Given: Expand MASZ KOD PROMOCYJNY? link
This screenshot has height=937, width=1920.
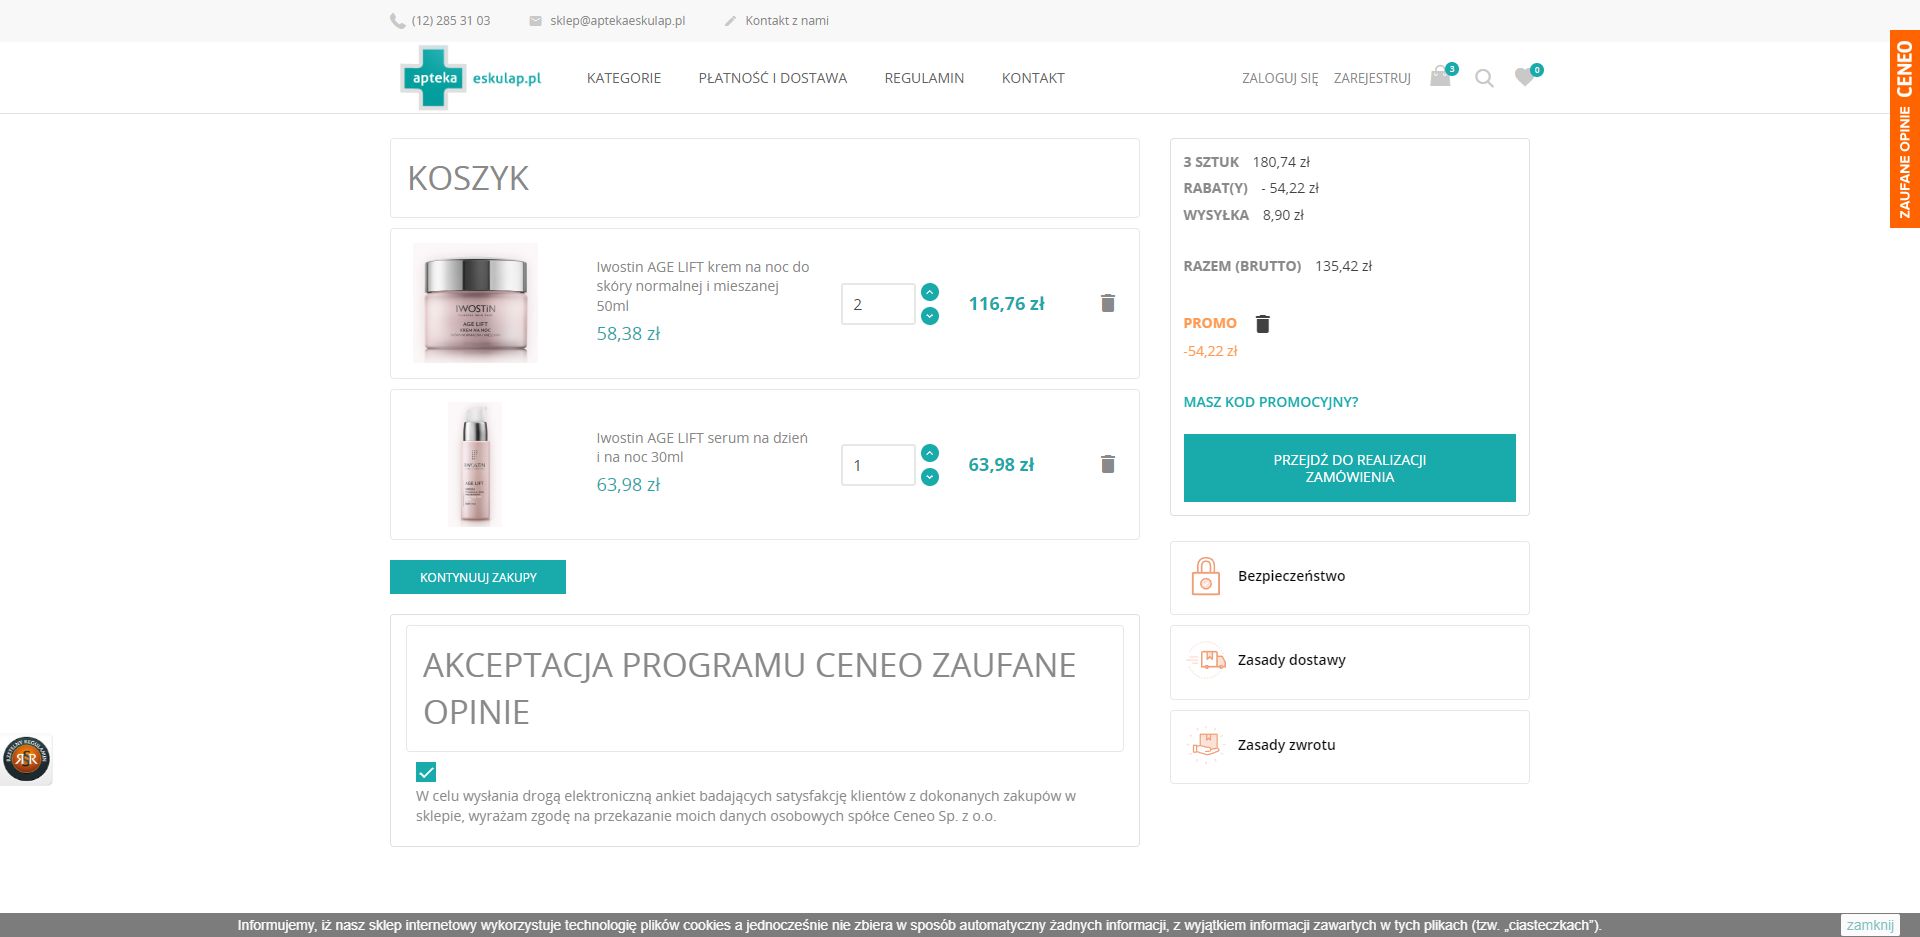Looking at the screenshot, I should tap(1271, 402).
